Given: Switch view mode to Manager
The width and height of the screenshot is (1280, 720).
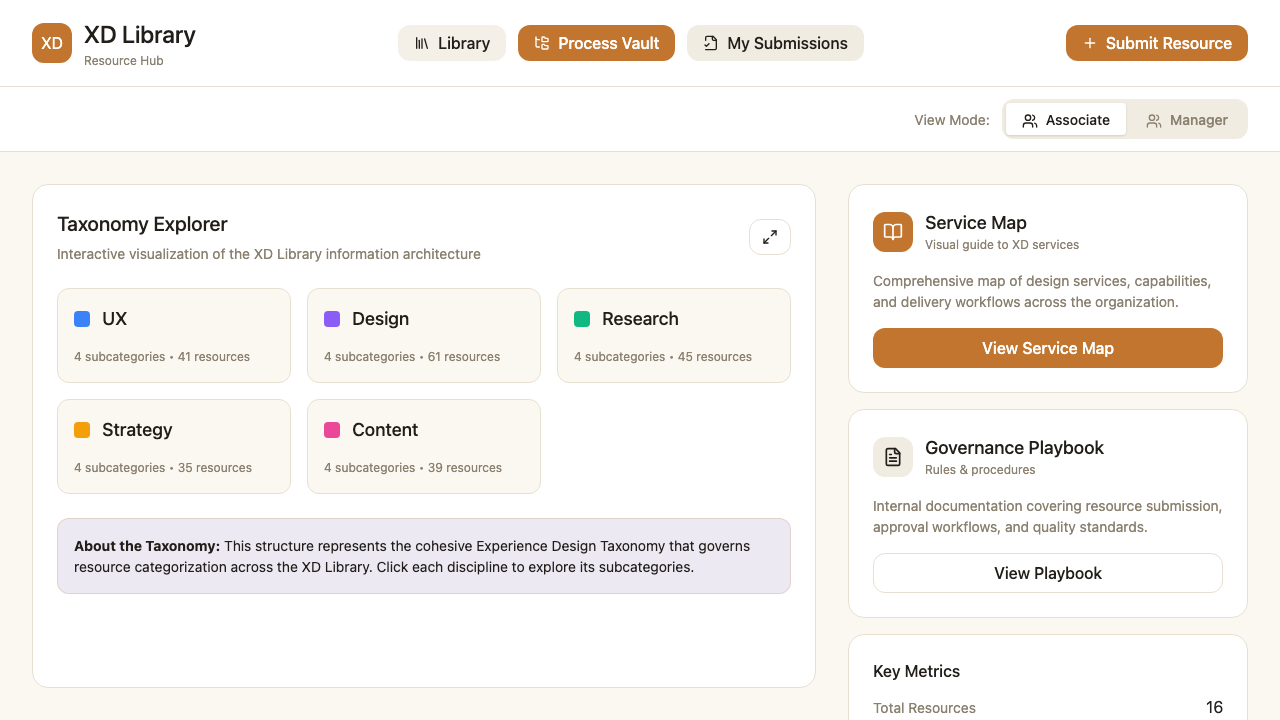Looking at the screenshot, I should coord(1187,120).
